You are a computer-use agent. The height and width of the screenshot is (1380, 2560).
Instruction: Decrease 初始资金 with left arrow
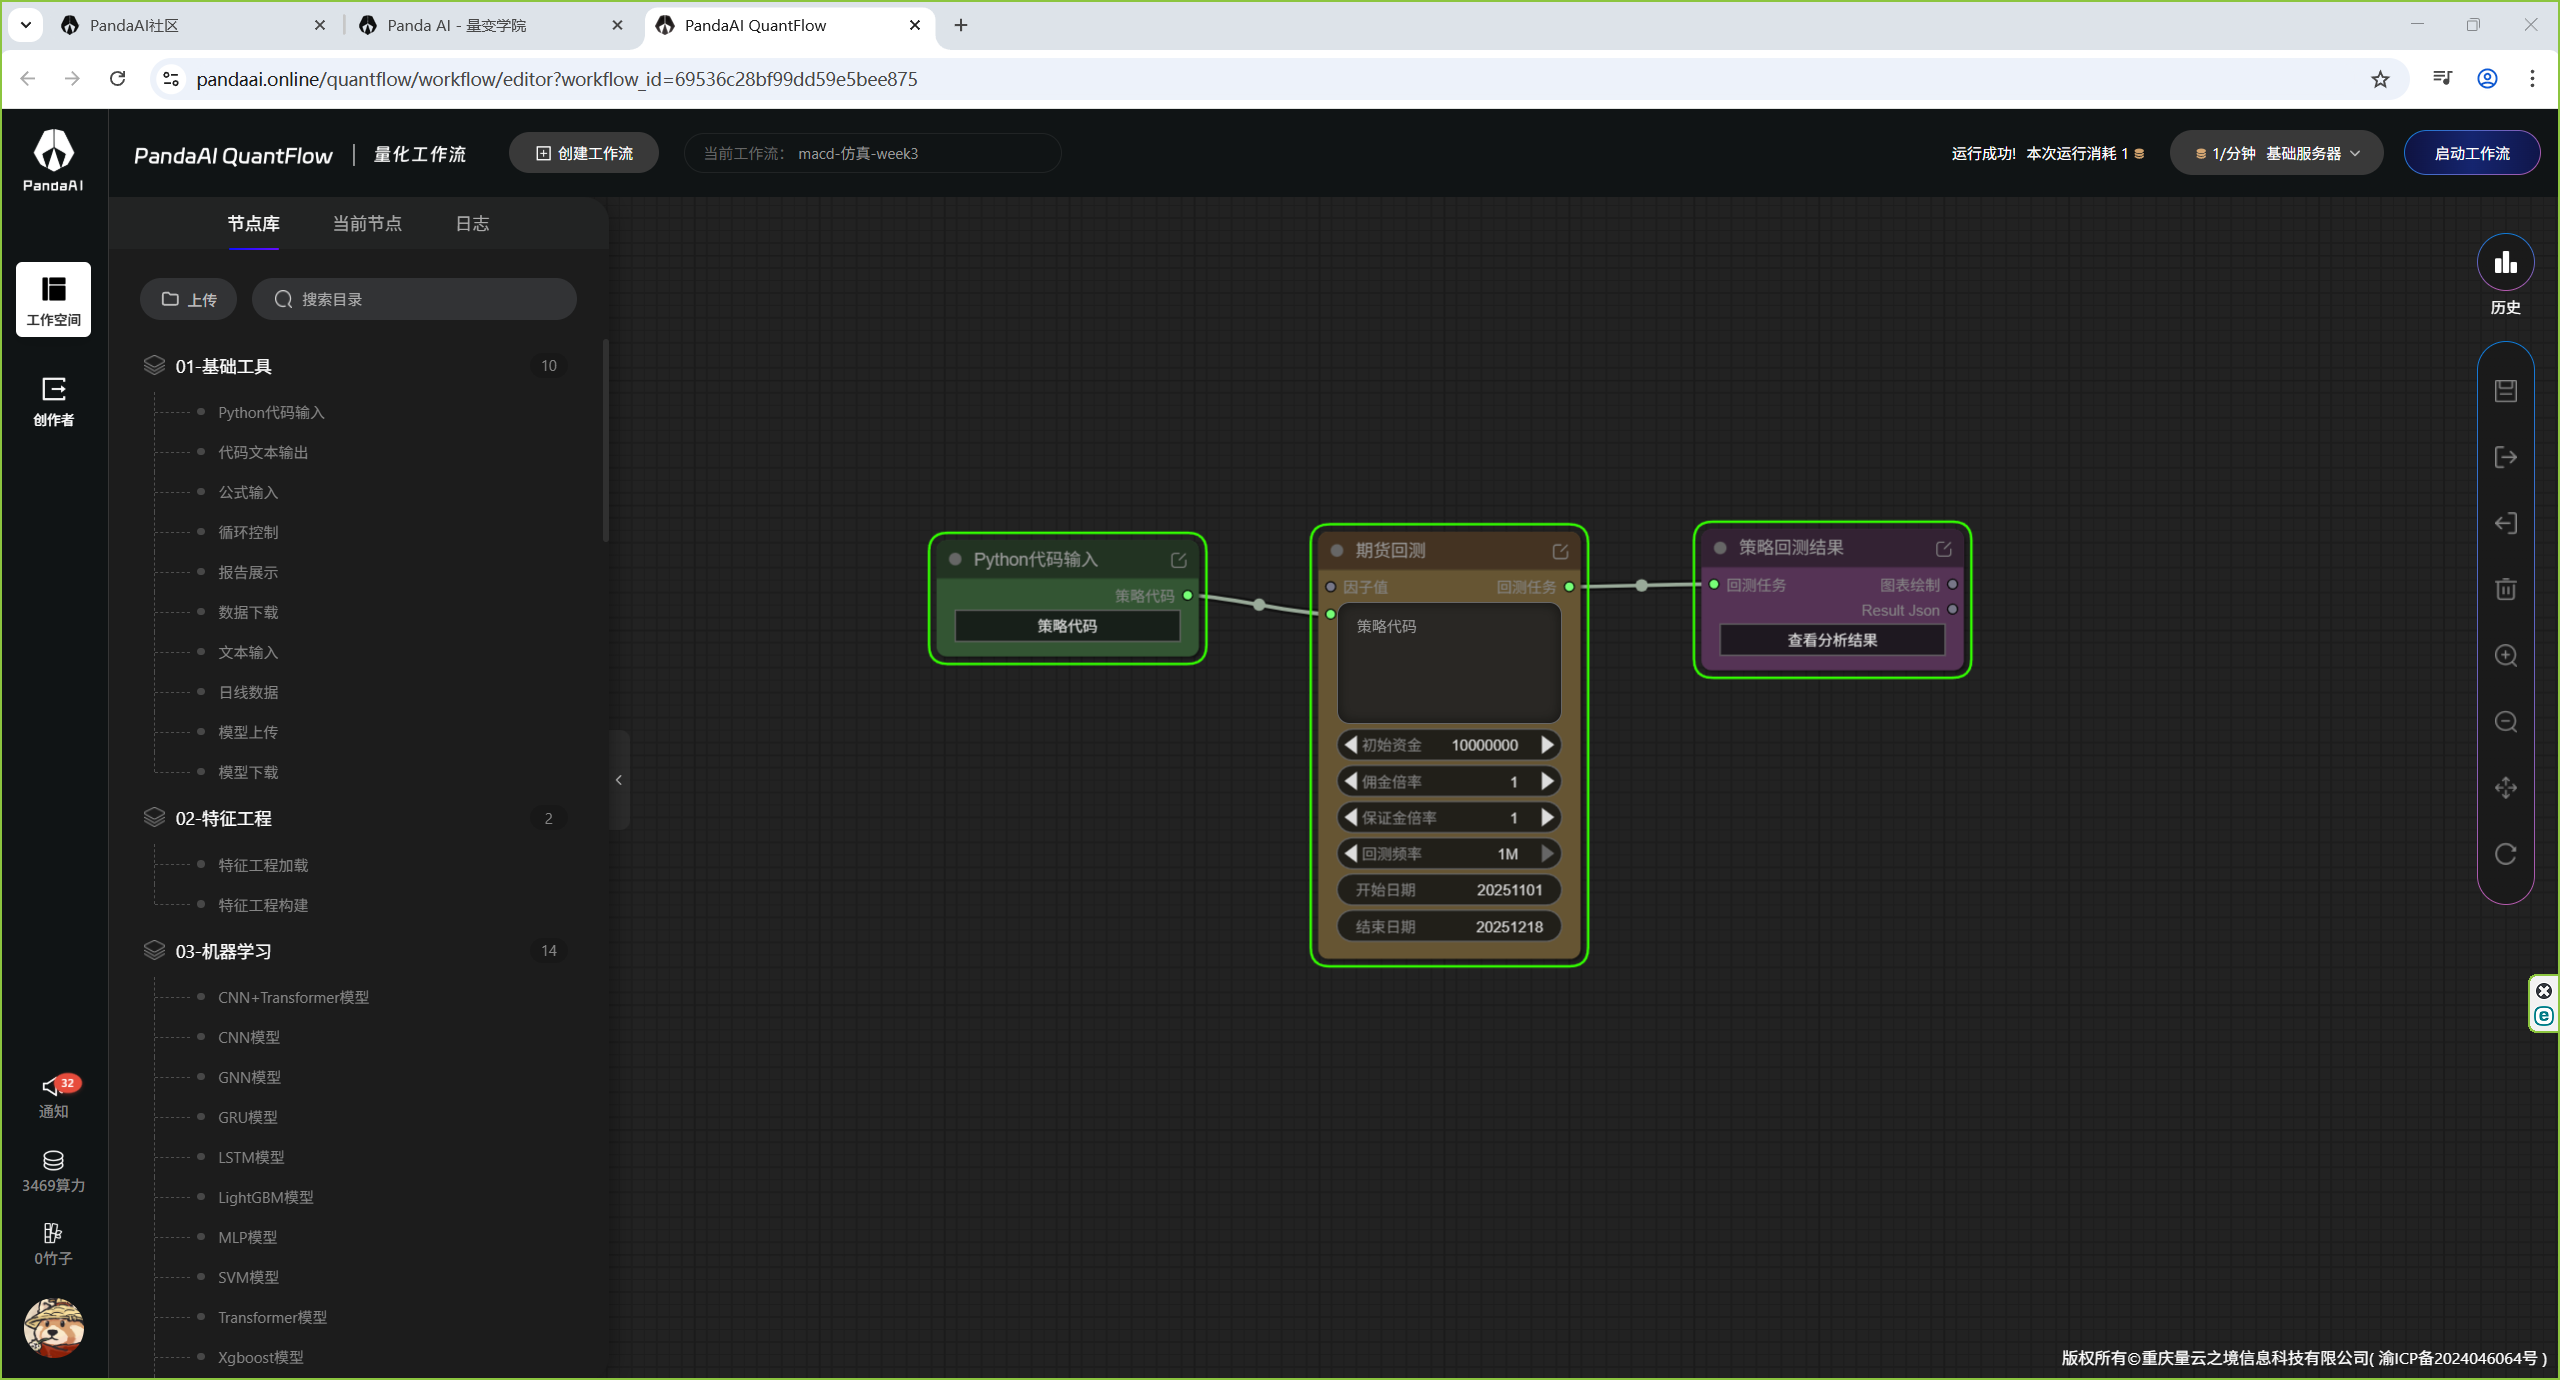pos(1351,745)
